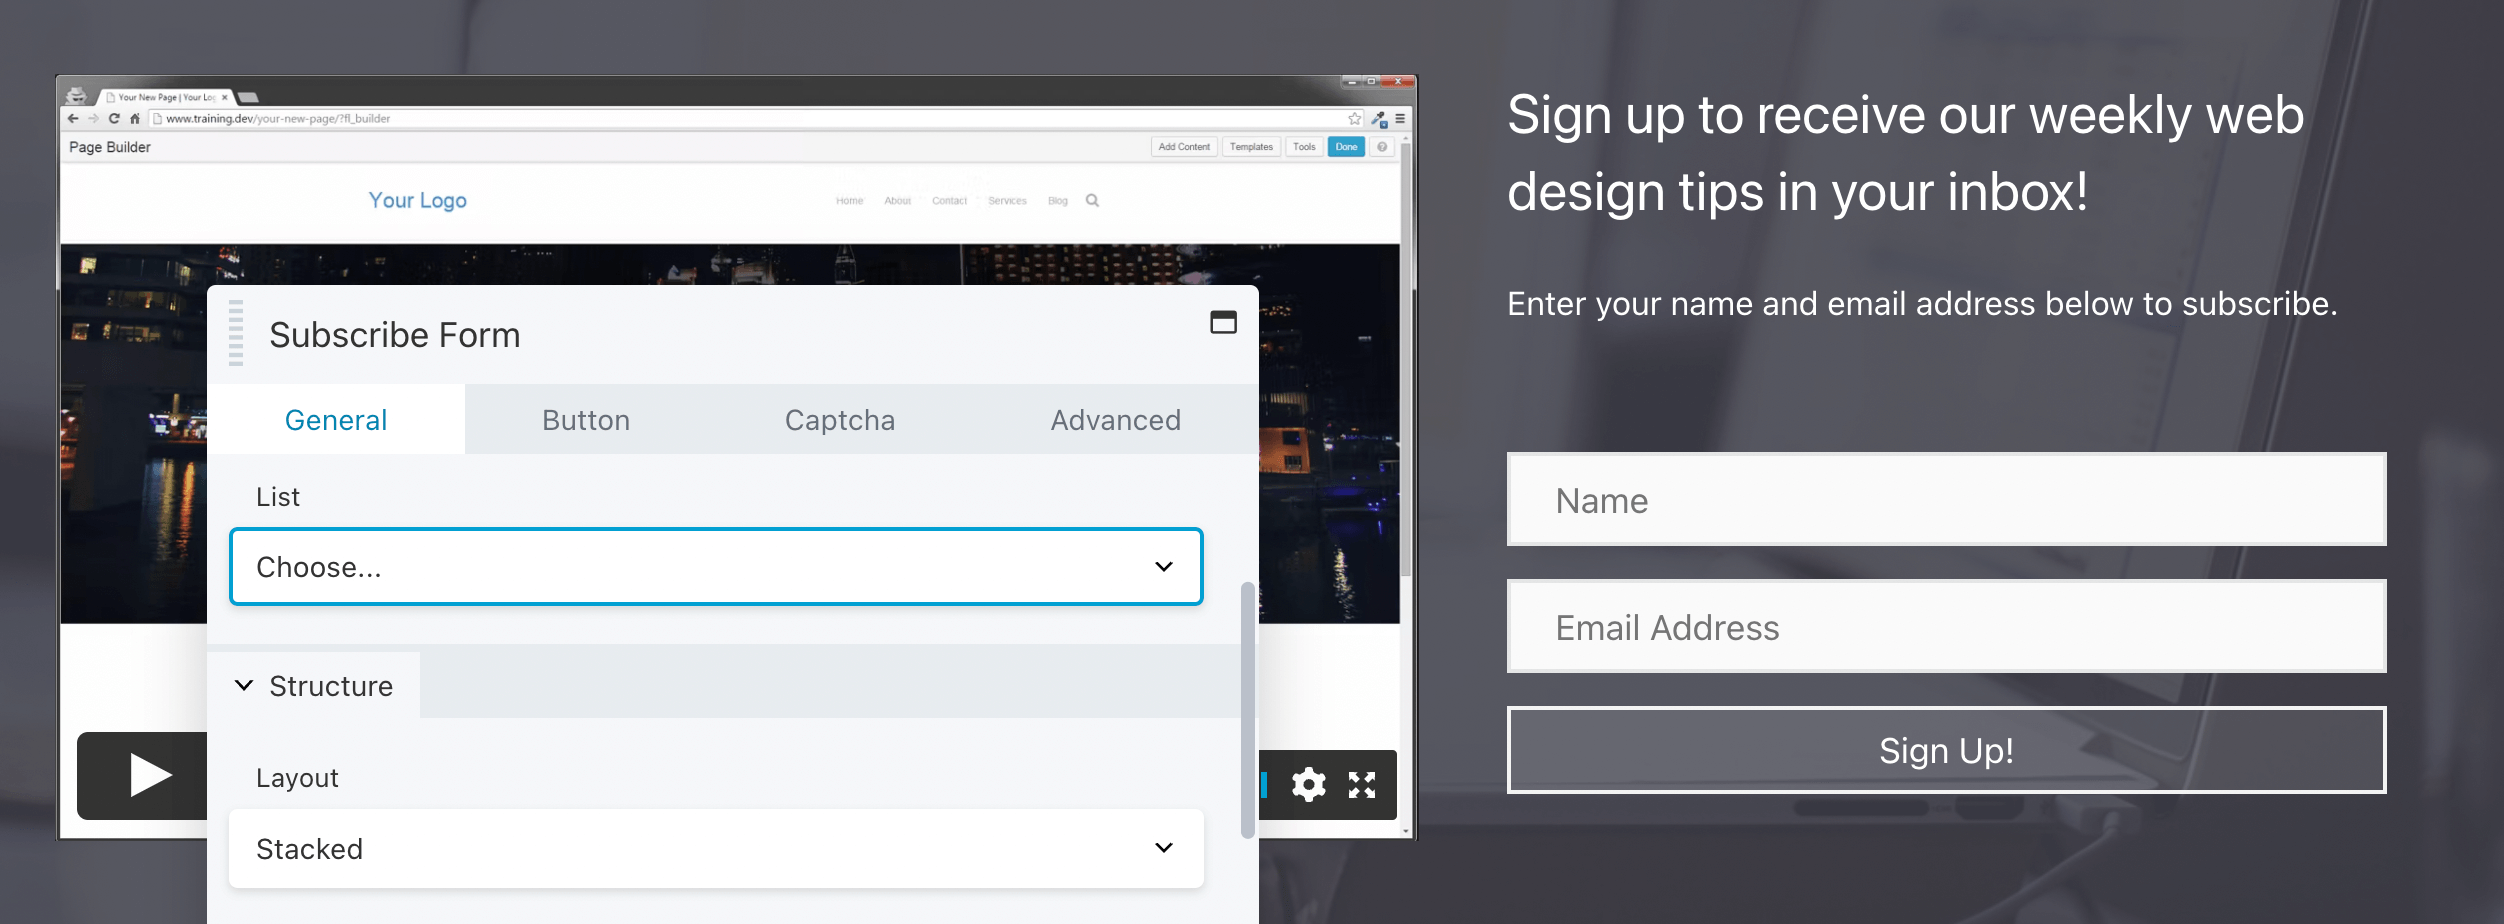
Task: Play the video with the play button
Action: tap(148, 775)
